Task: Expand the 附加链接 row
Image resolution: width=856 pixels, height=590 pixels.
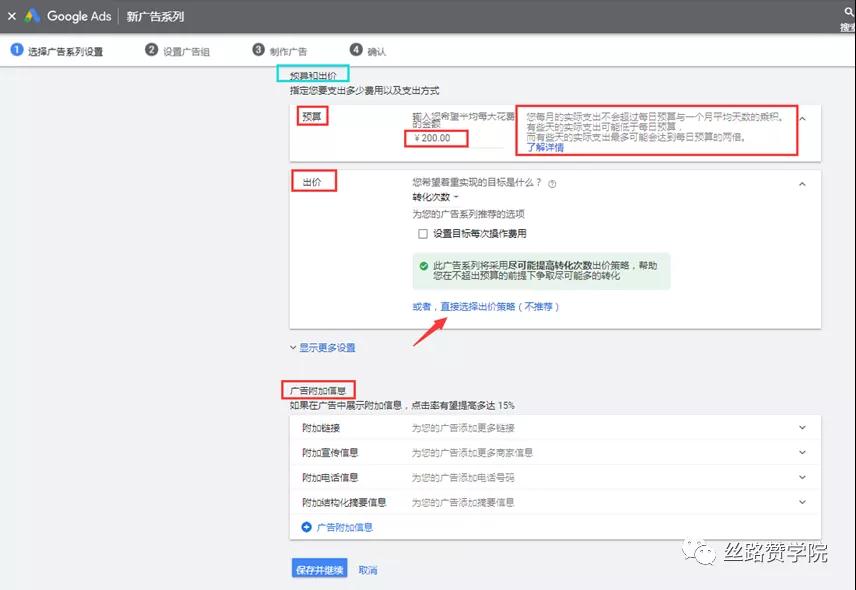Action: tap(555, 428)
